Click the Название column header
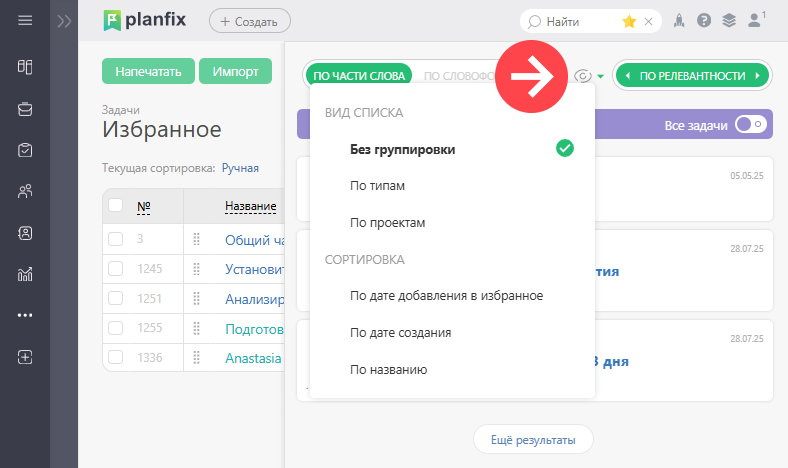The image size is (788, 468). coord(250,206)
